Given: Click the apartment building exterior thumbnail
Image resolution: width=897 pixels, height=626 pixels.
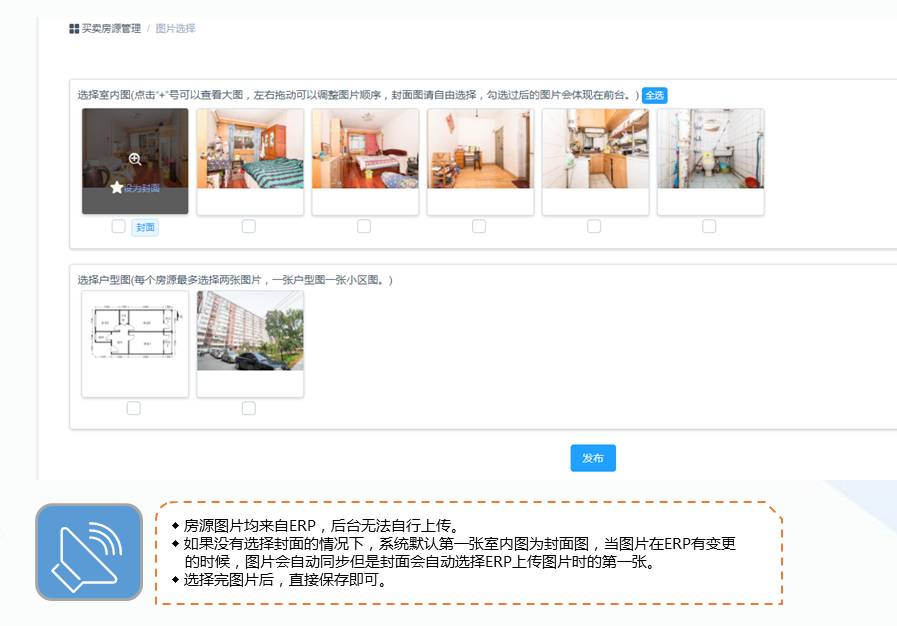Looking at the screenshot, I should pos(250,332).
